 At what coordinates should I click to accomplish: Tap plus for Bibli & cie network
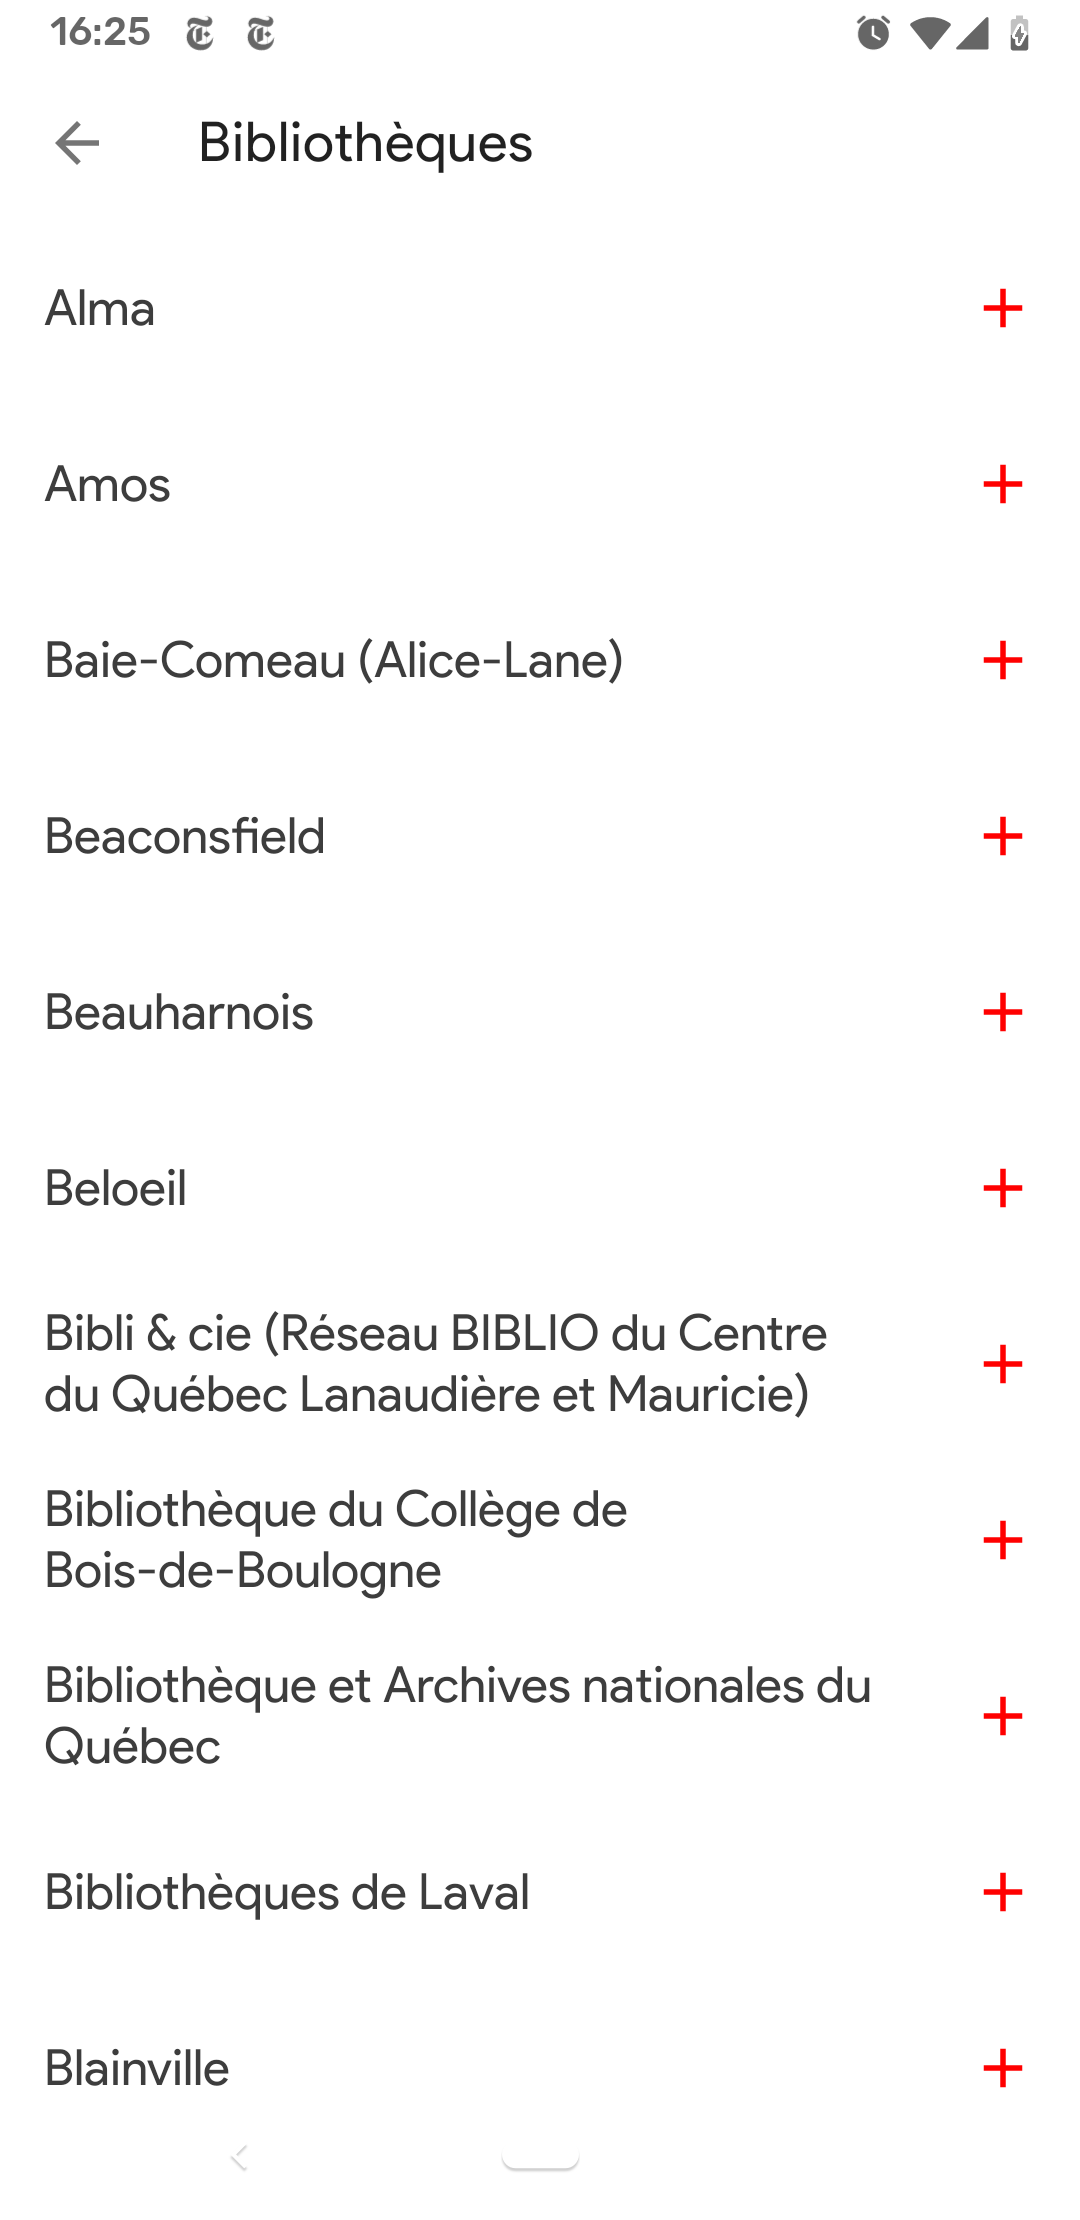click(x=1002, y=1364)
